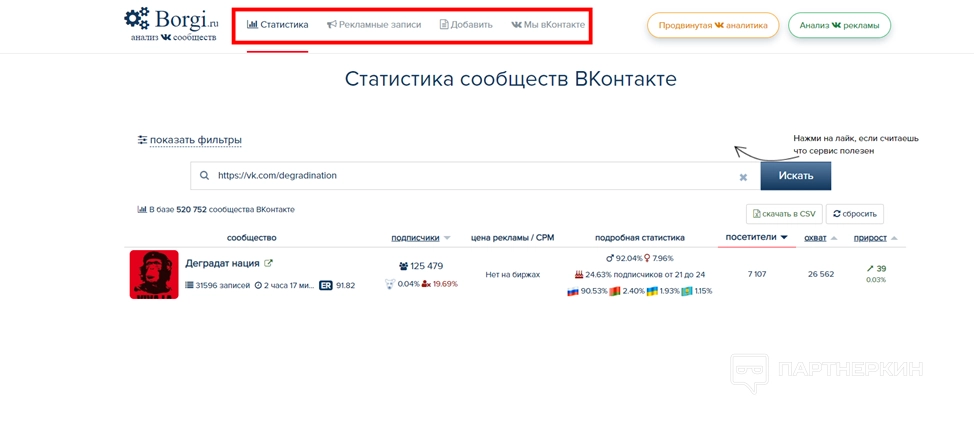This screenshot has height=446, width=974.
Task: Click the Ukrainian flag 1.93% statistic
Action: 662,291
